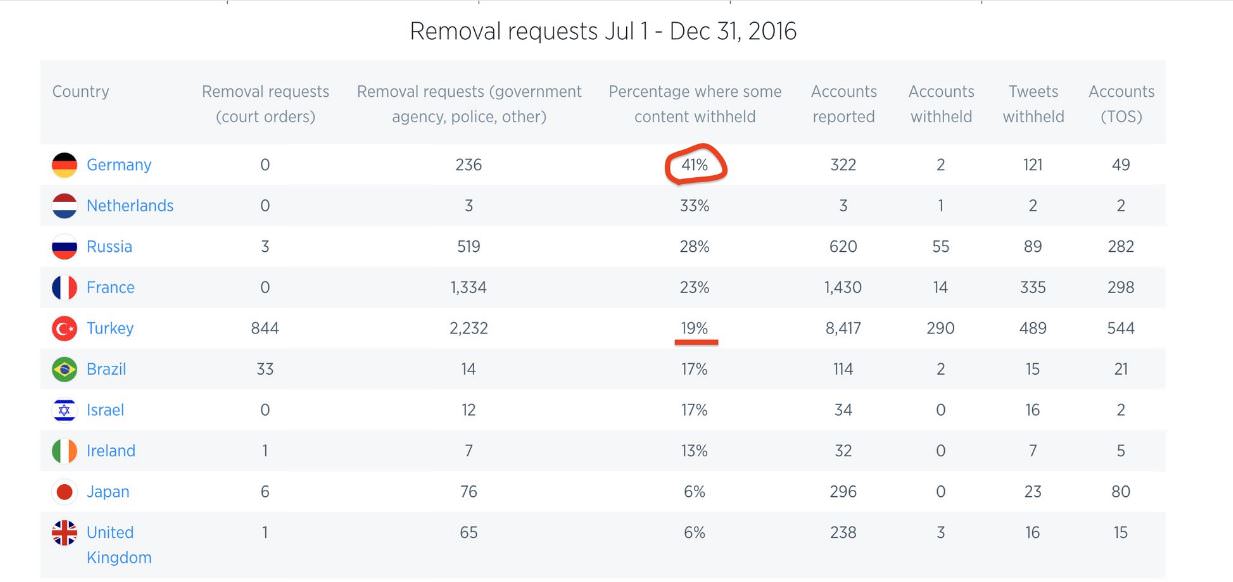Screen dimensions: 1233x582
Task: Click the Japan flag icon
Action: (x=64, y=492)
